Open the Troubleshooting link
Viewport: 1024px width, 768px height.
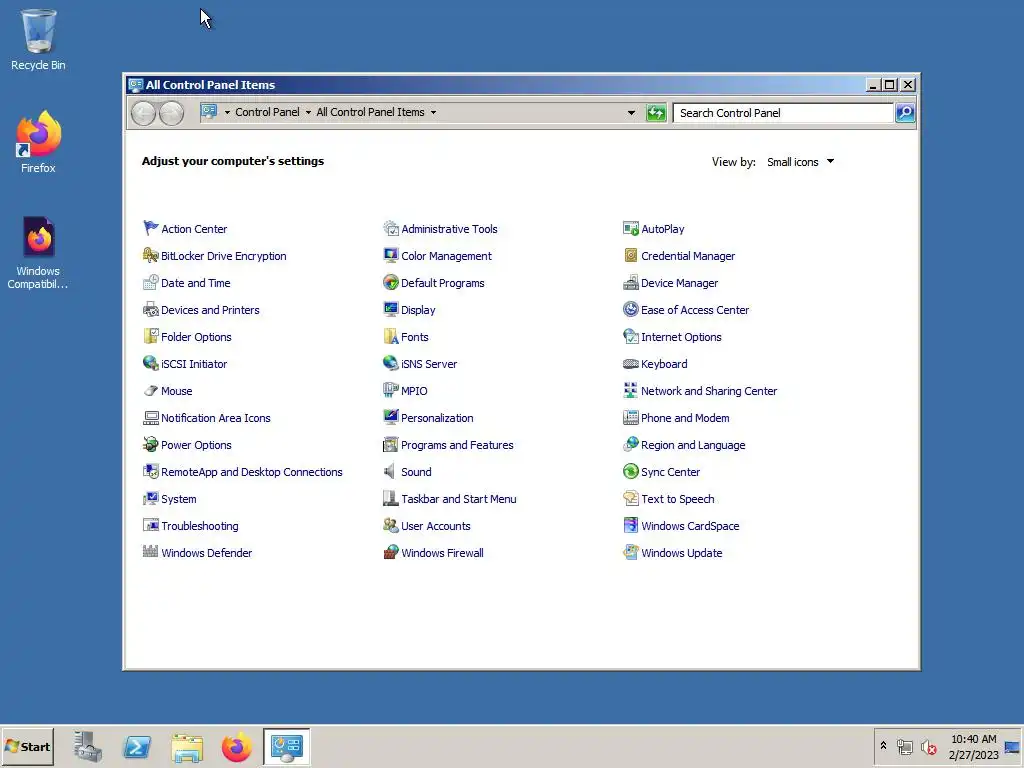[199, 526]
